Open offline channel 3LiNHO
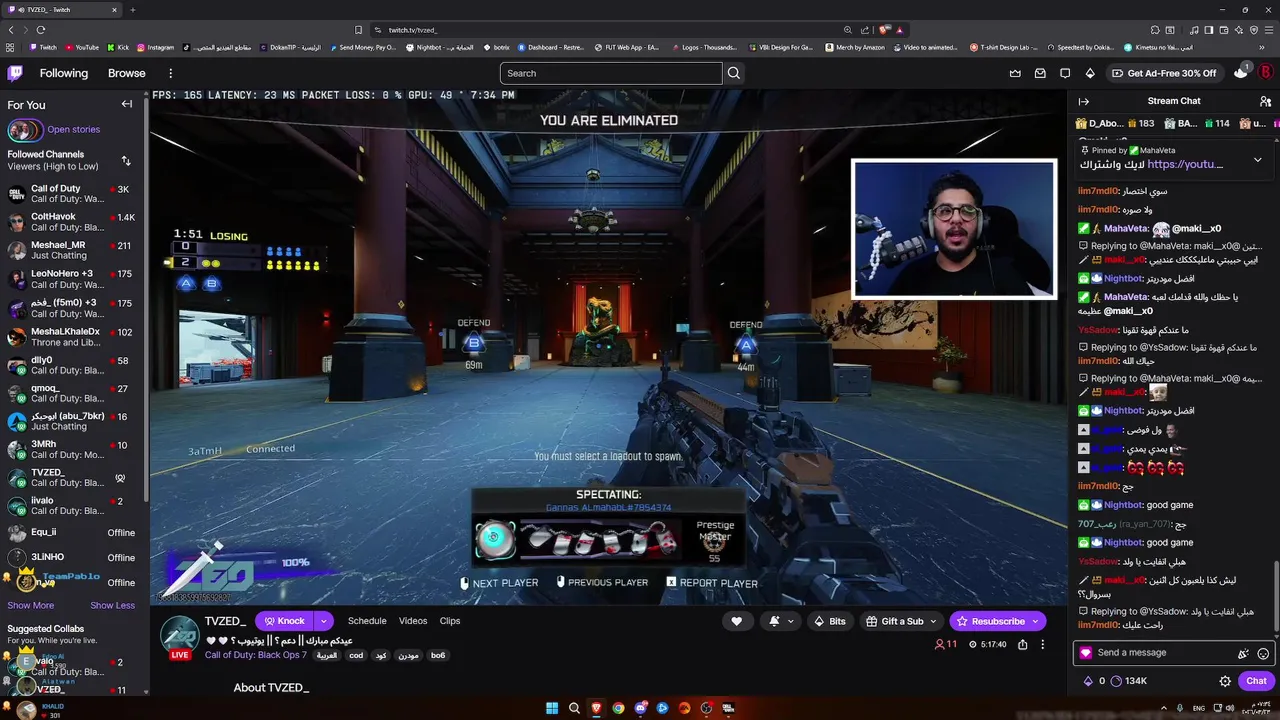The width and height of the screenshot is (1280, 720). 72,557
